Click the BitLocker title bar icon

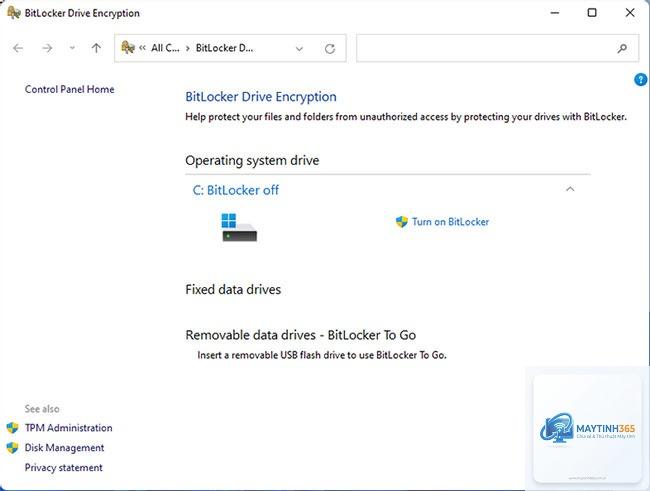pos(14,13)
